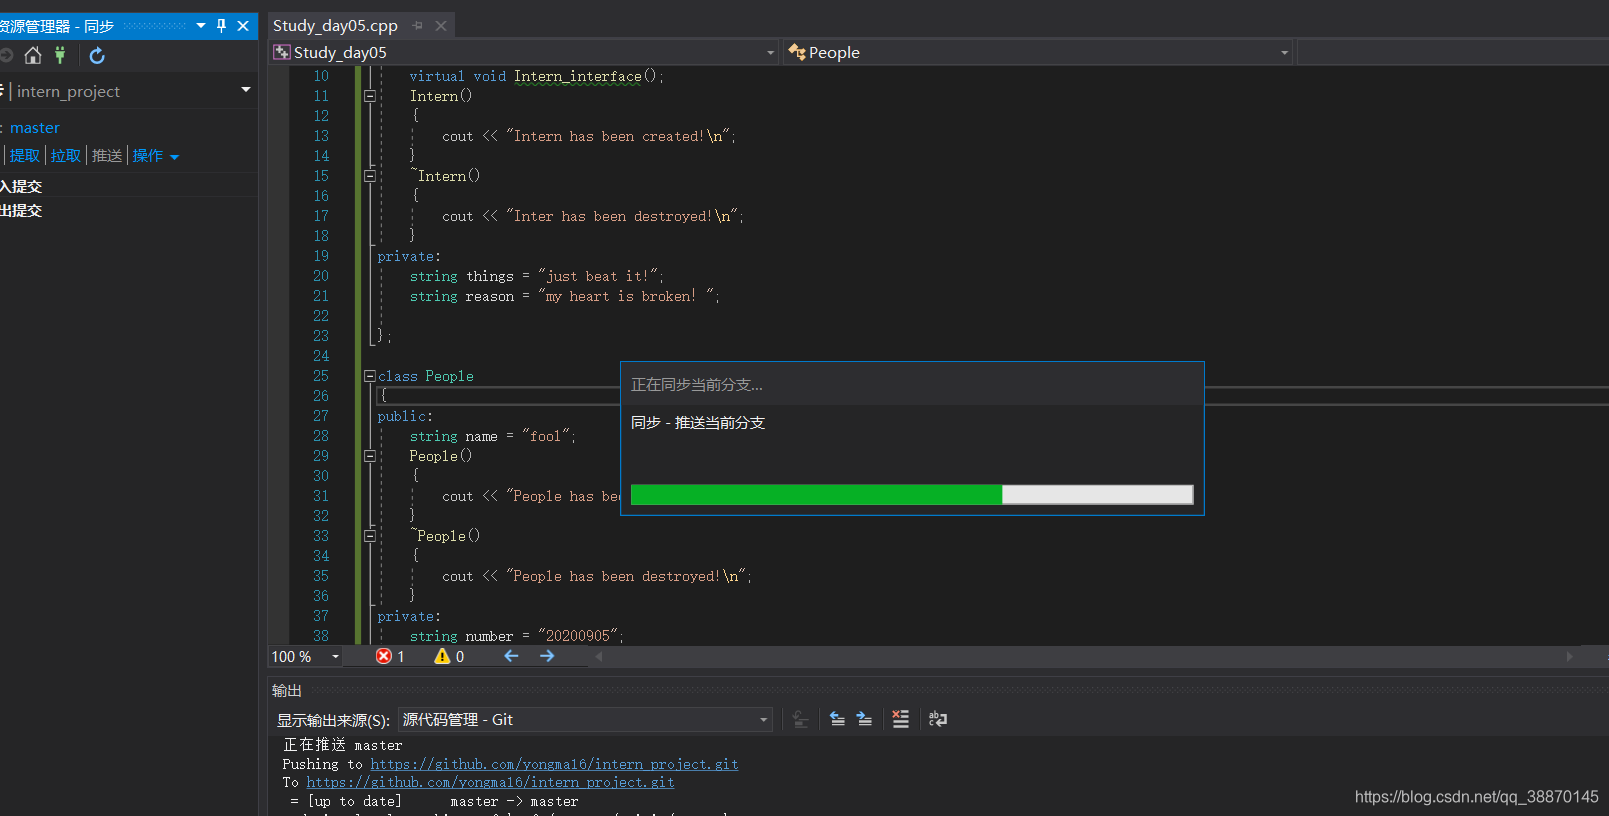1609x816 pixels.
Task: Click the Intern_interface function name on line 10
Action: click(578, 76)
